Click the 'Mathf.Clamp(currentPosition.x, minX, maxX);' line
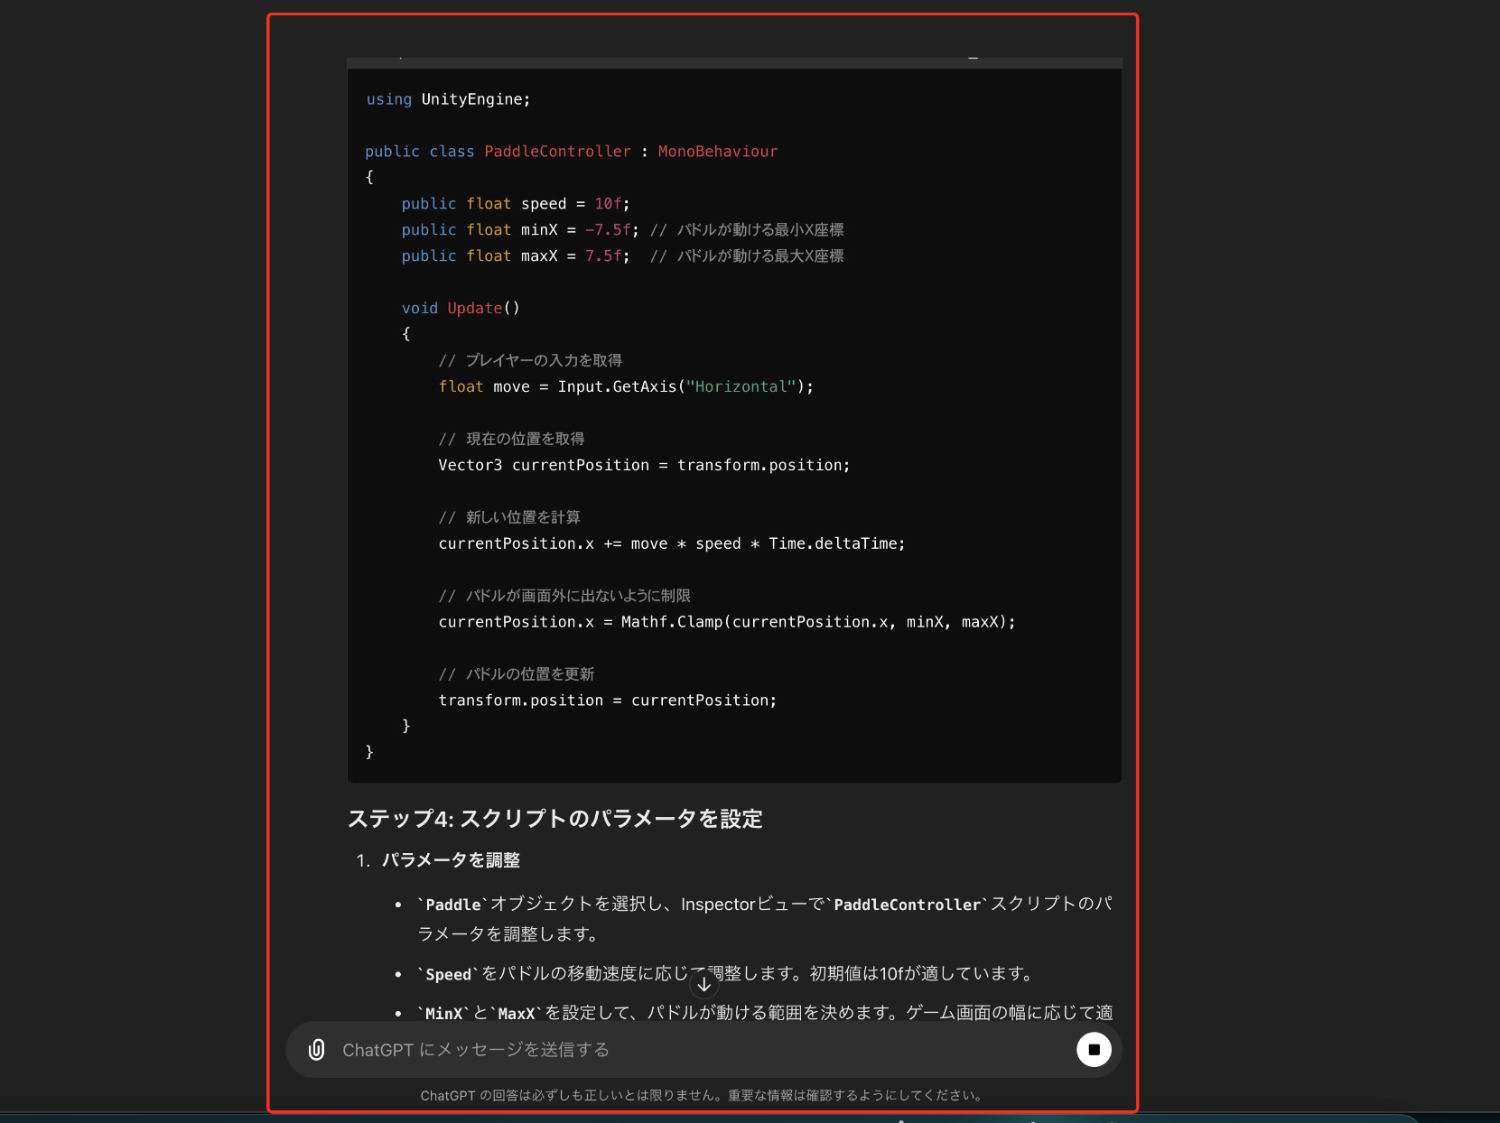 [x=727, y=621]
